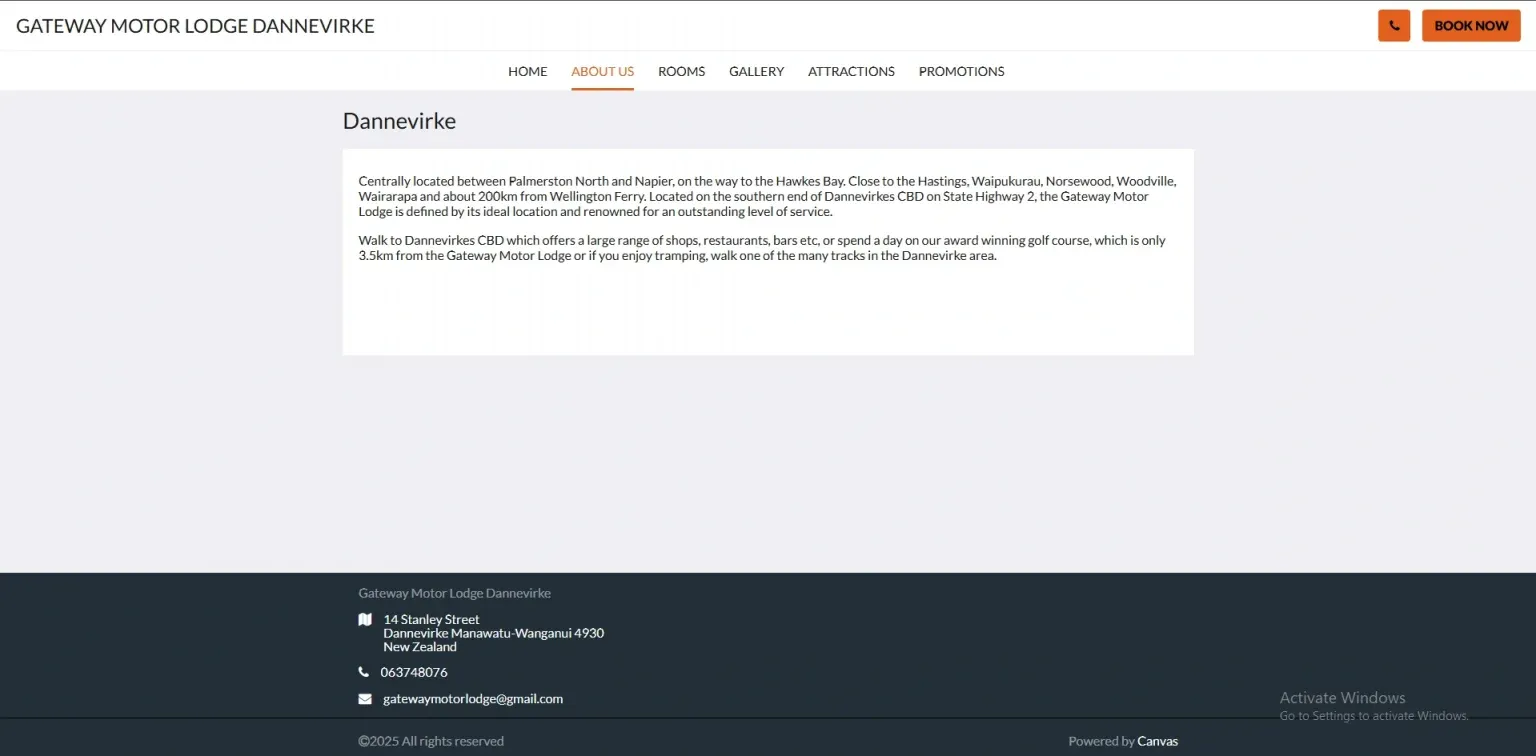Click the footer phone icon next to 063748076
Image resolution: width=1536 pixels, height=756 pixels.
[364, 672]
